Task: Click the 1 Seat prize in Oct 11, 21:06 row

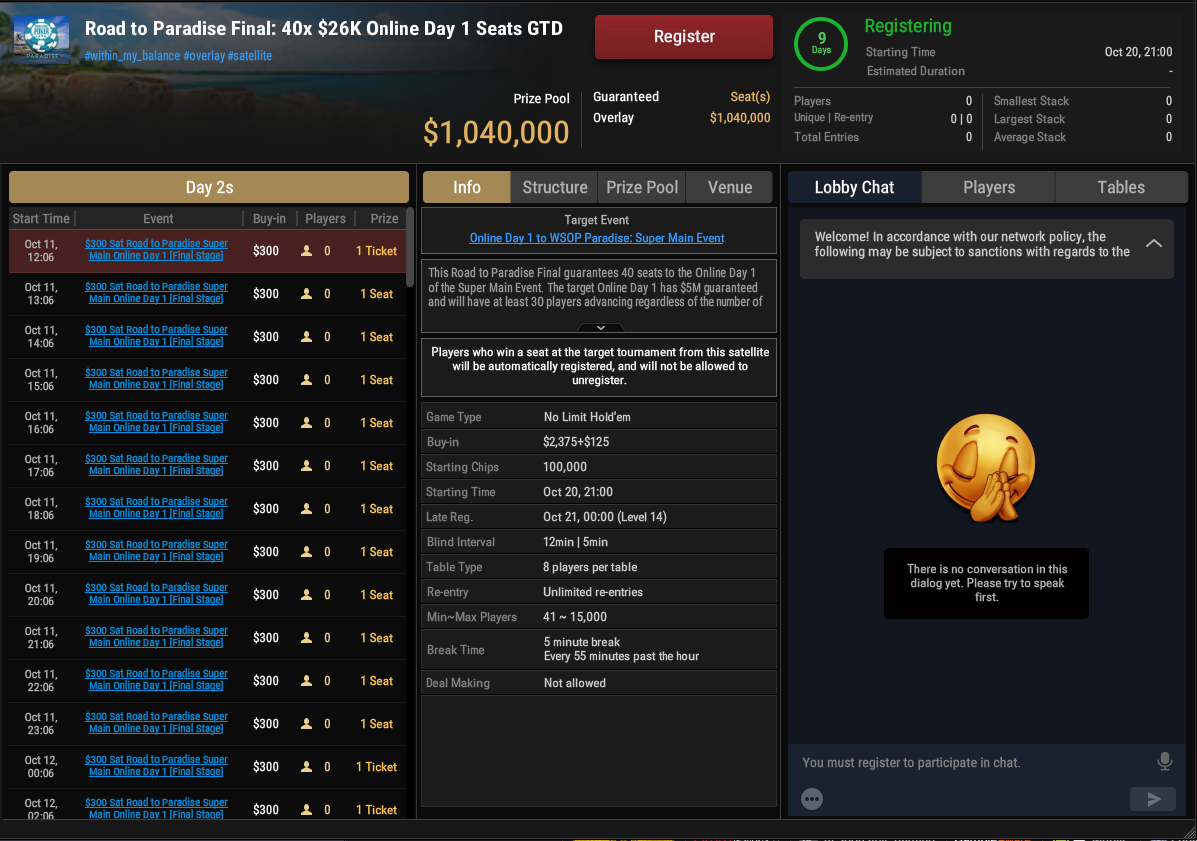Action: (x=376, y=638)
